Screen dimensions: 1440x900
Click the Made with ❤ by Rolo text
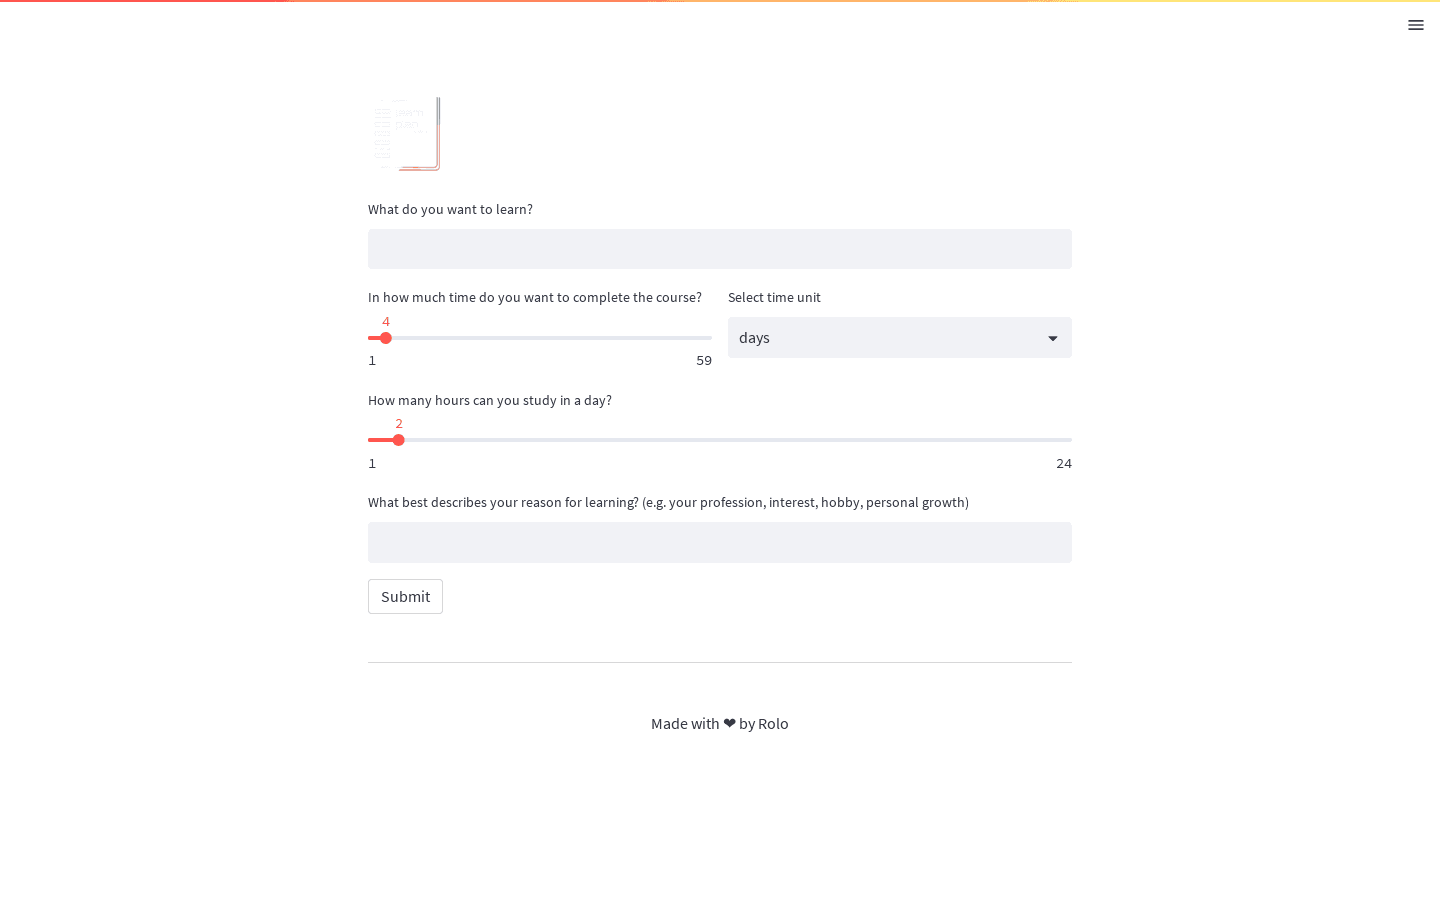[720, 723]
